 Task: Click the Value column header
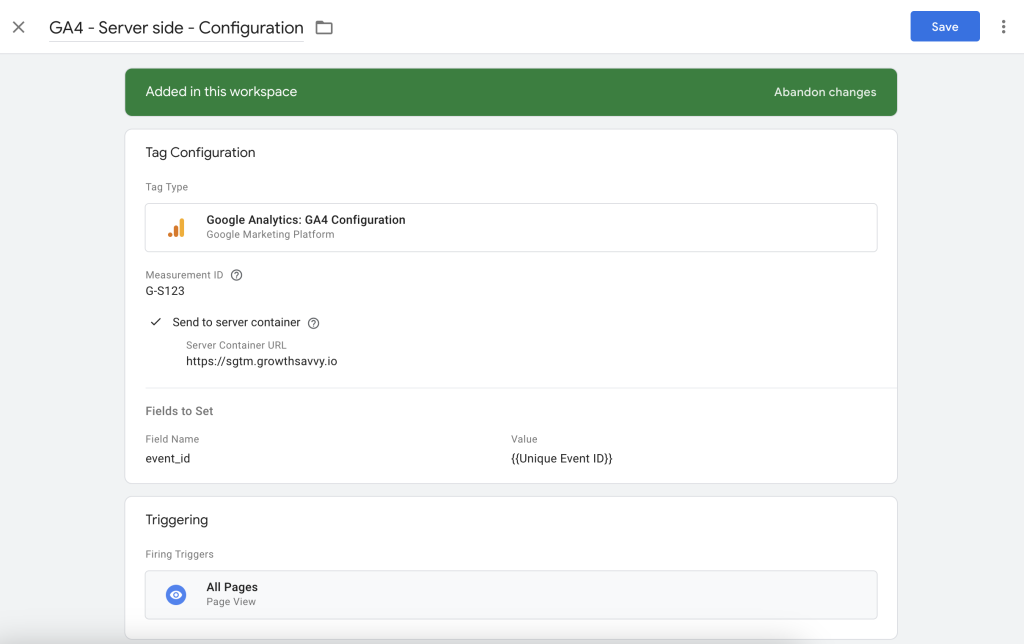(524, 439)
